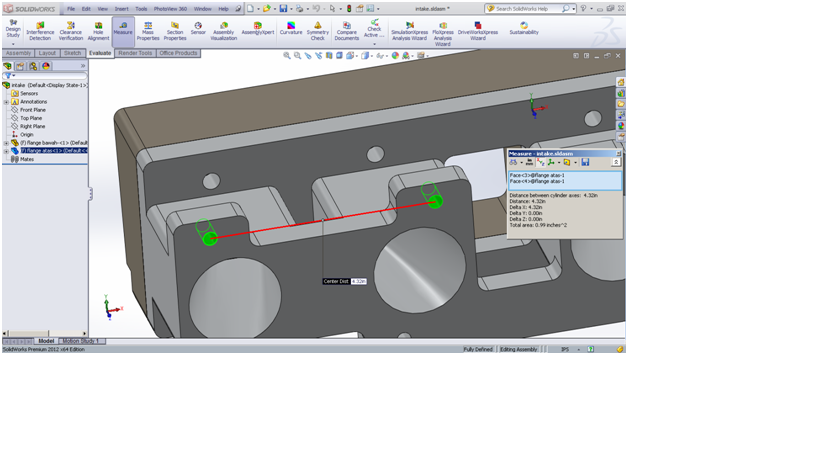Open the Sustainability tool
This screenshot has height=460, width=819.
pyautogui.click(x=523, y=28)
